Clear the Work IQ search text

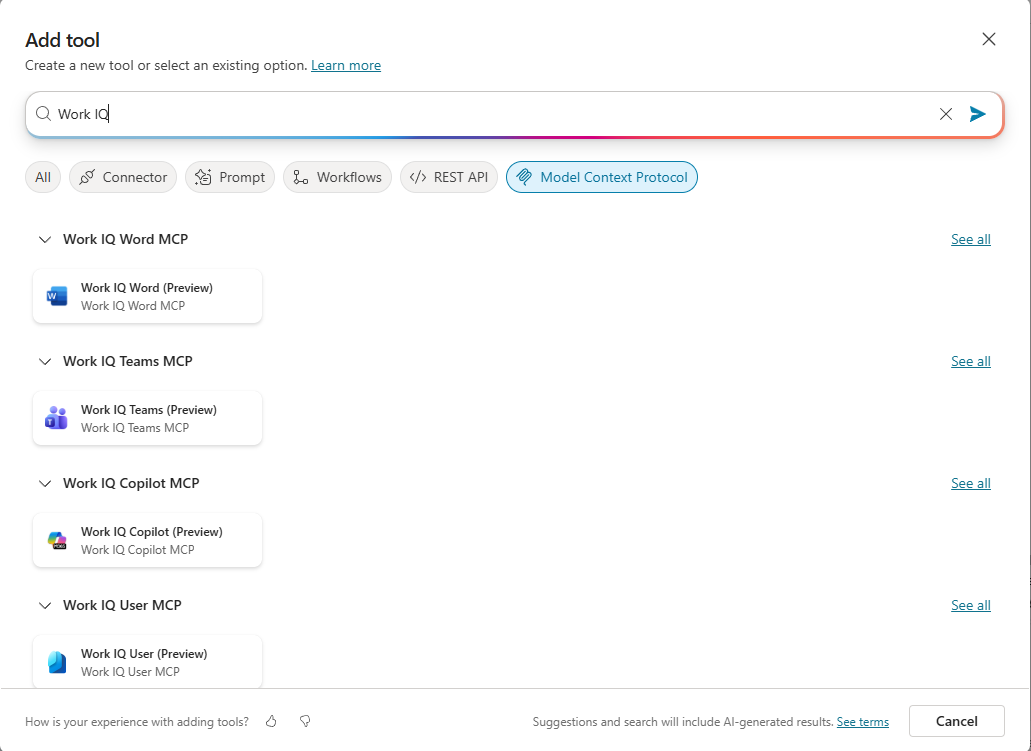(946, 114)
